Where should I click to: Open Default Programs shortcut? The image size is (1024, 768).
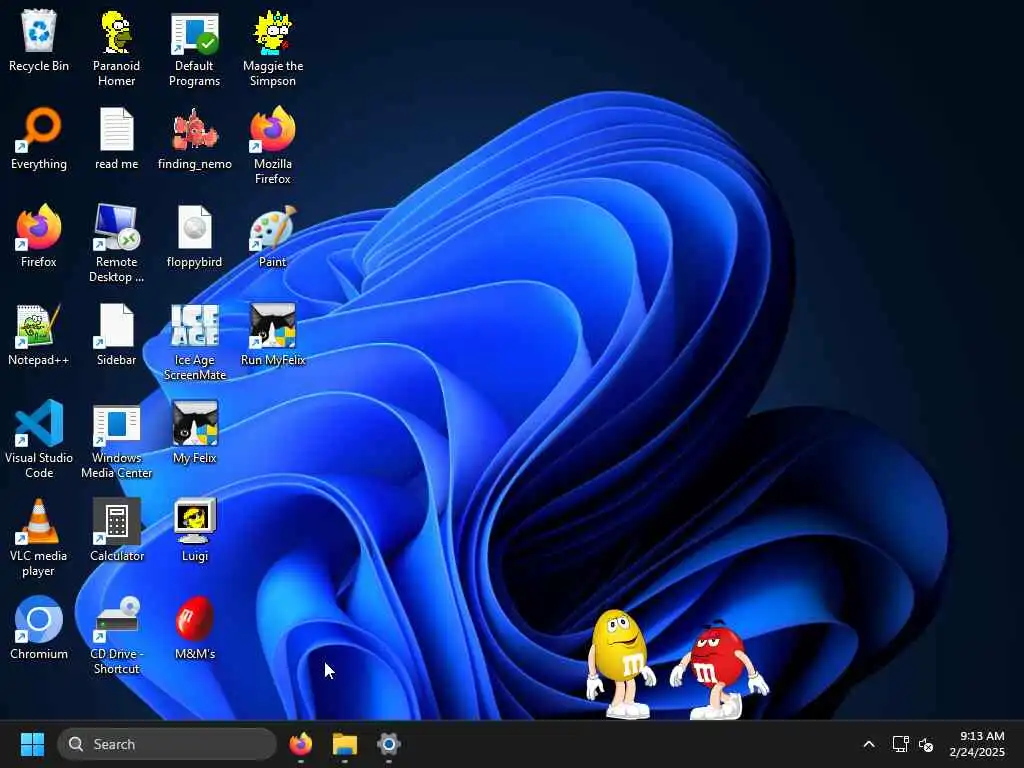coord(194,48)
